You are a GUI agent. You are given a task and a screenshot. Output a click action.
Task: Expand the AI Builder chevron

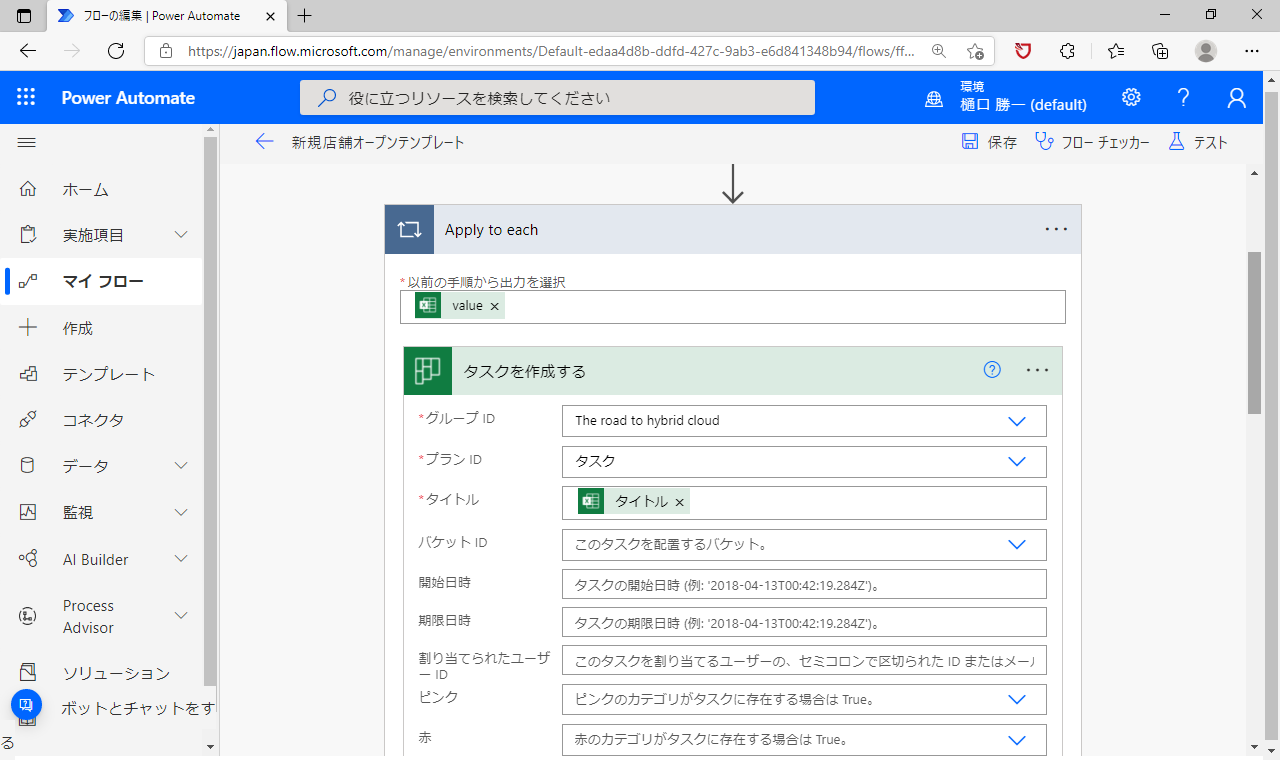pos(181,559)
